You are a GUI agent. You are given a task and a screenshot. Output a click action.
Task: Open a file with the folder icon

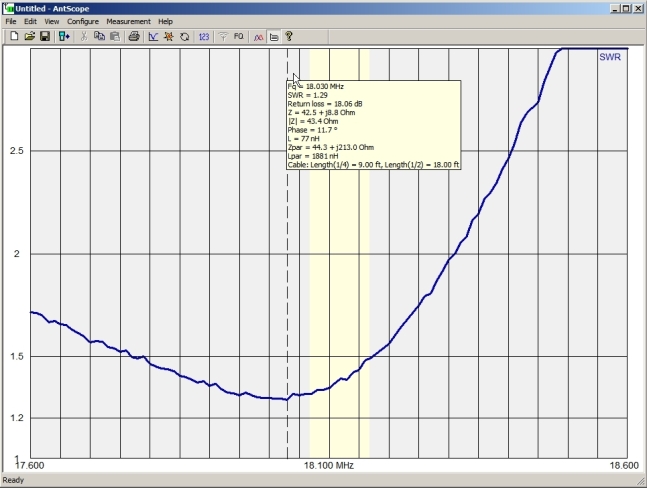pyautogui.click(x=29, y=37)
